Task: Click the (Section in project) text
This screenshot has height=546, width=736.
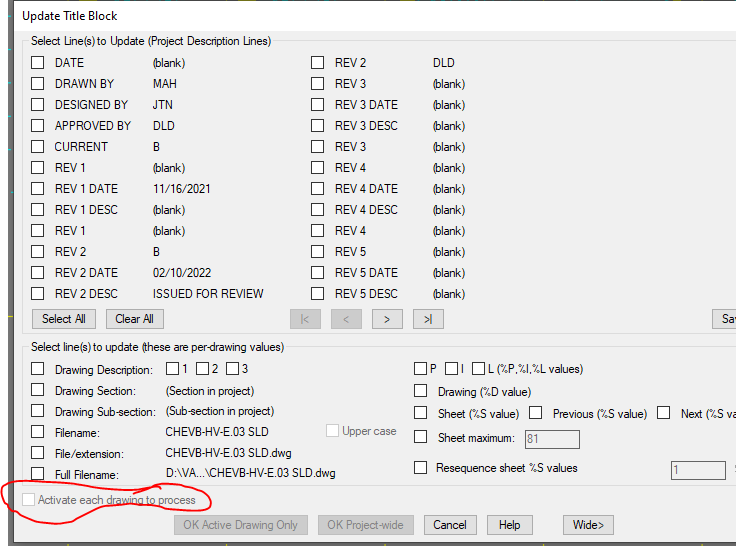Action: click(210, 391)
